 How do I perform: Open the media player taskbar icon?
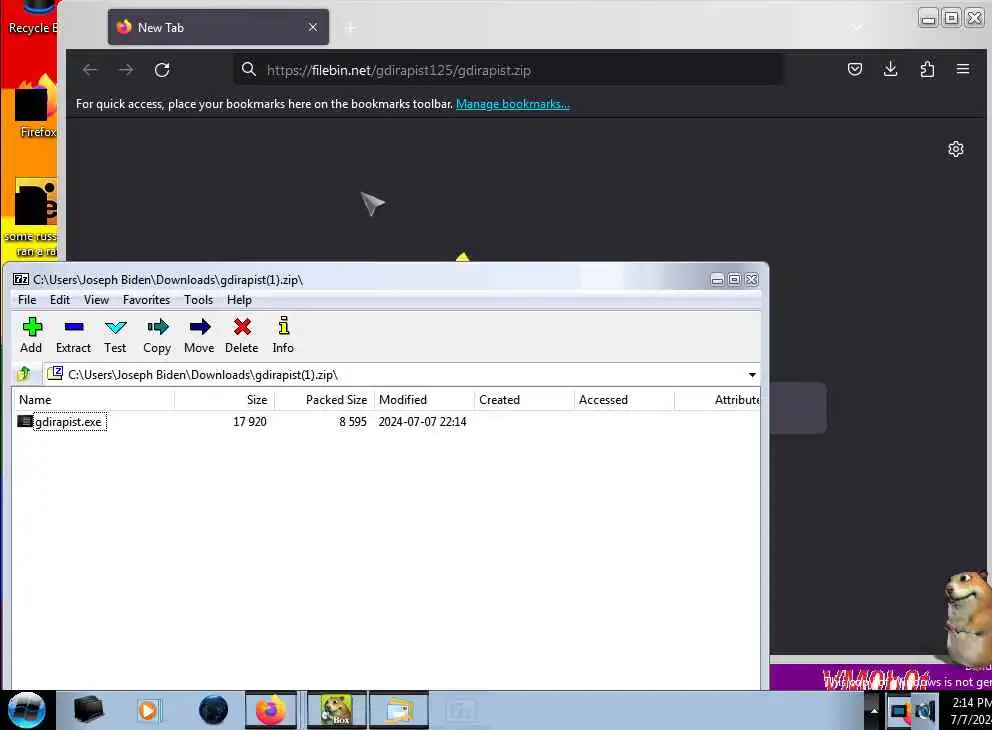point(149,710)
